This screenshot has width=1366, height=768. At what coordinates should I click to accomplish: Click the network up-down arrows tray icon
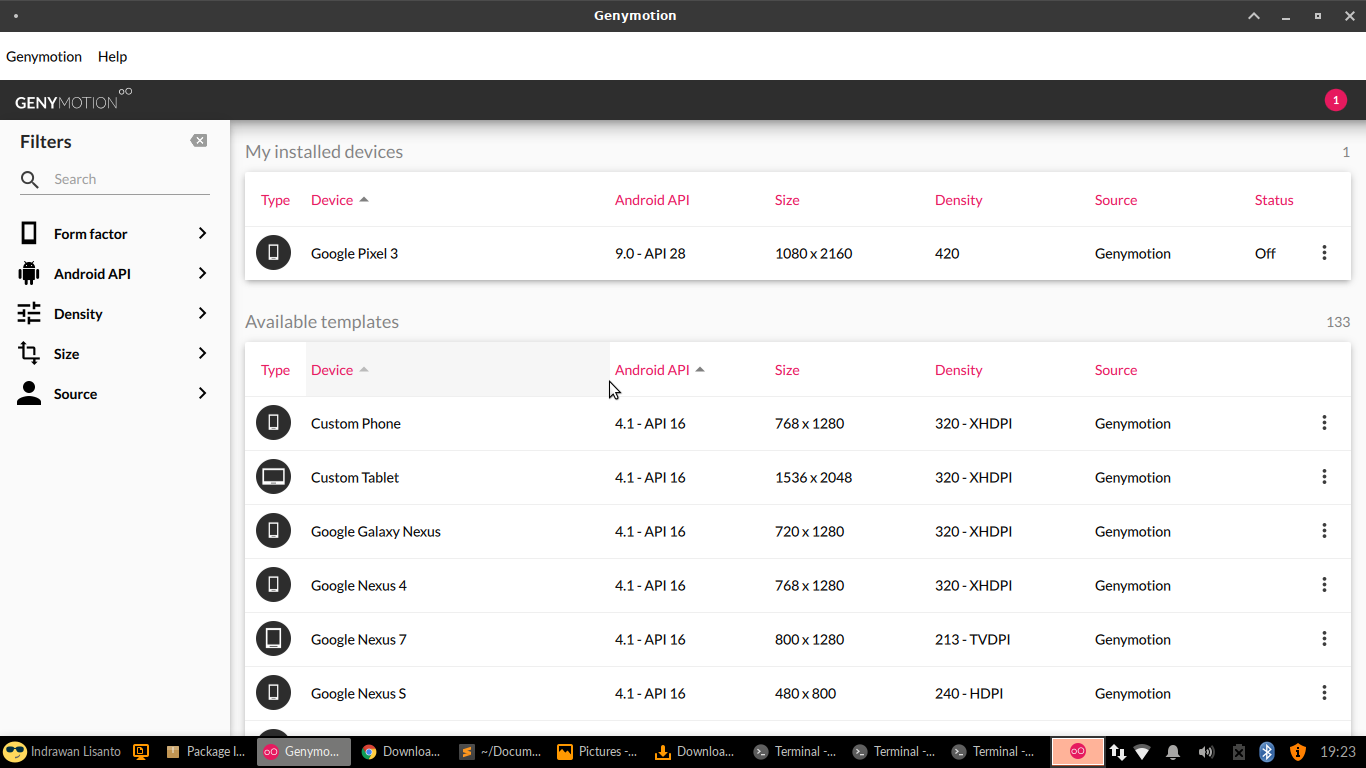(x=1118, y=752)
